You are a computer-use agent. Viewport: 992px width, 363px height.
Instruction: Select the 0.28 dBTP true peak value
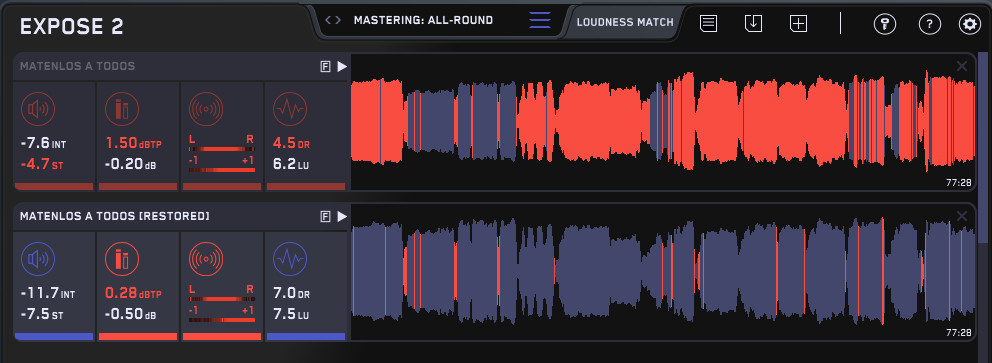coord(133,294)
